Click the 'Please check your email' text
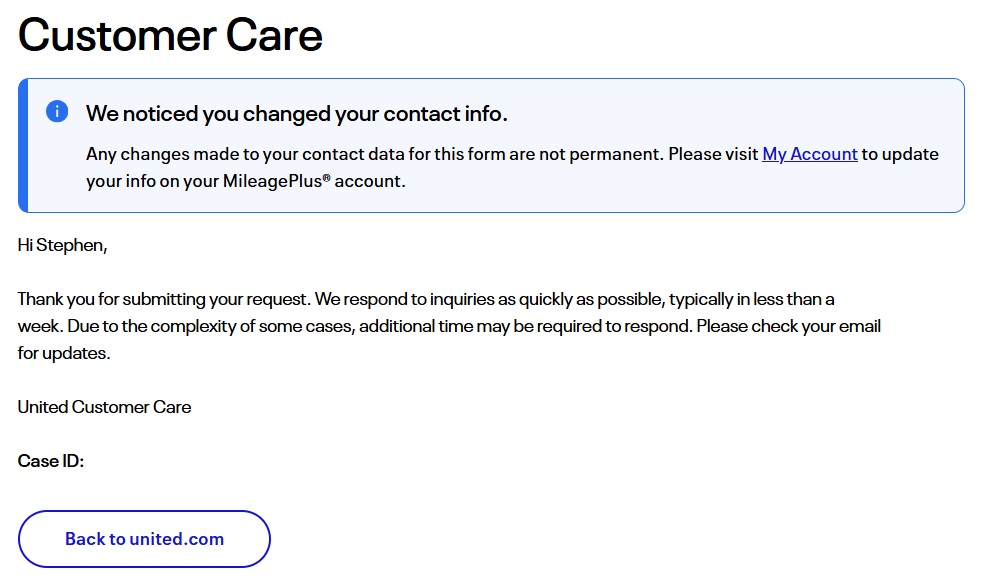 (x=788, y=326)
